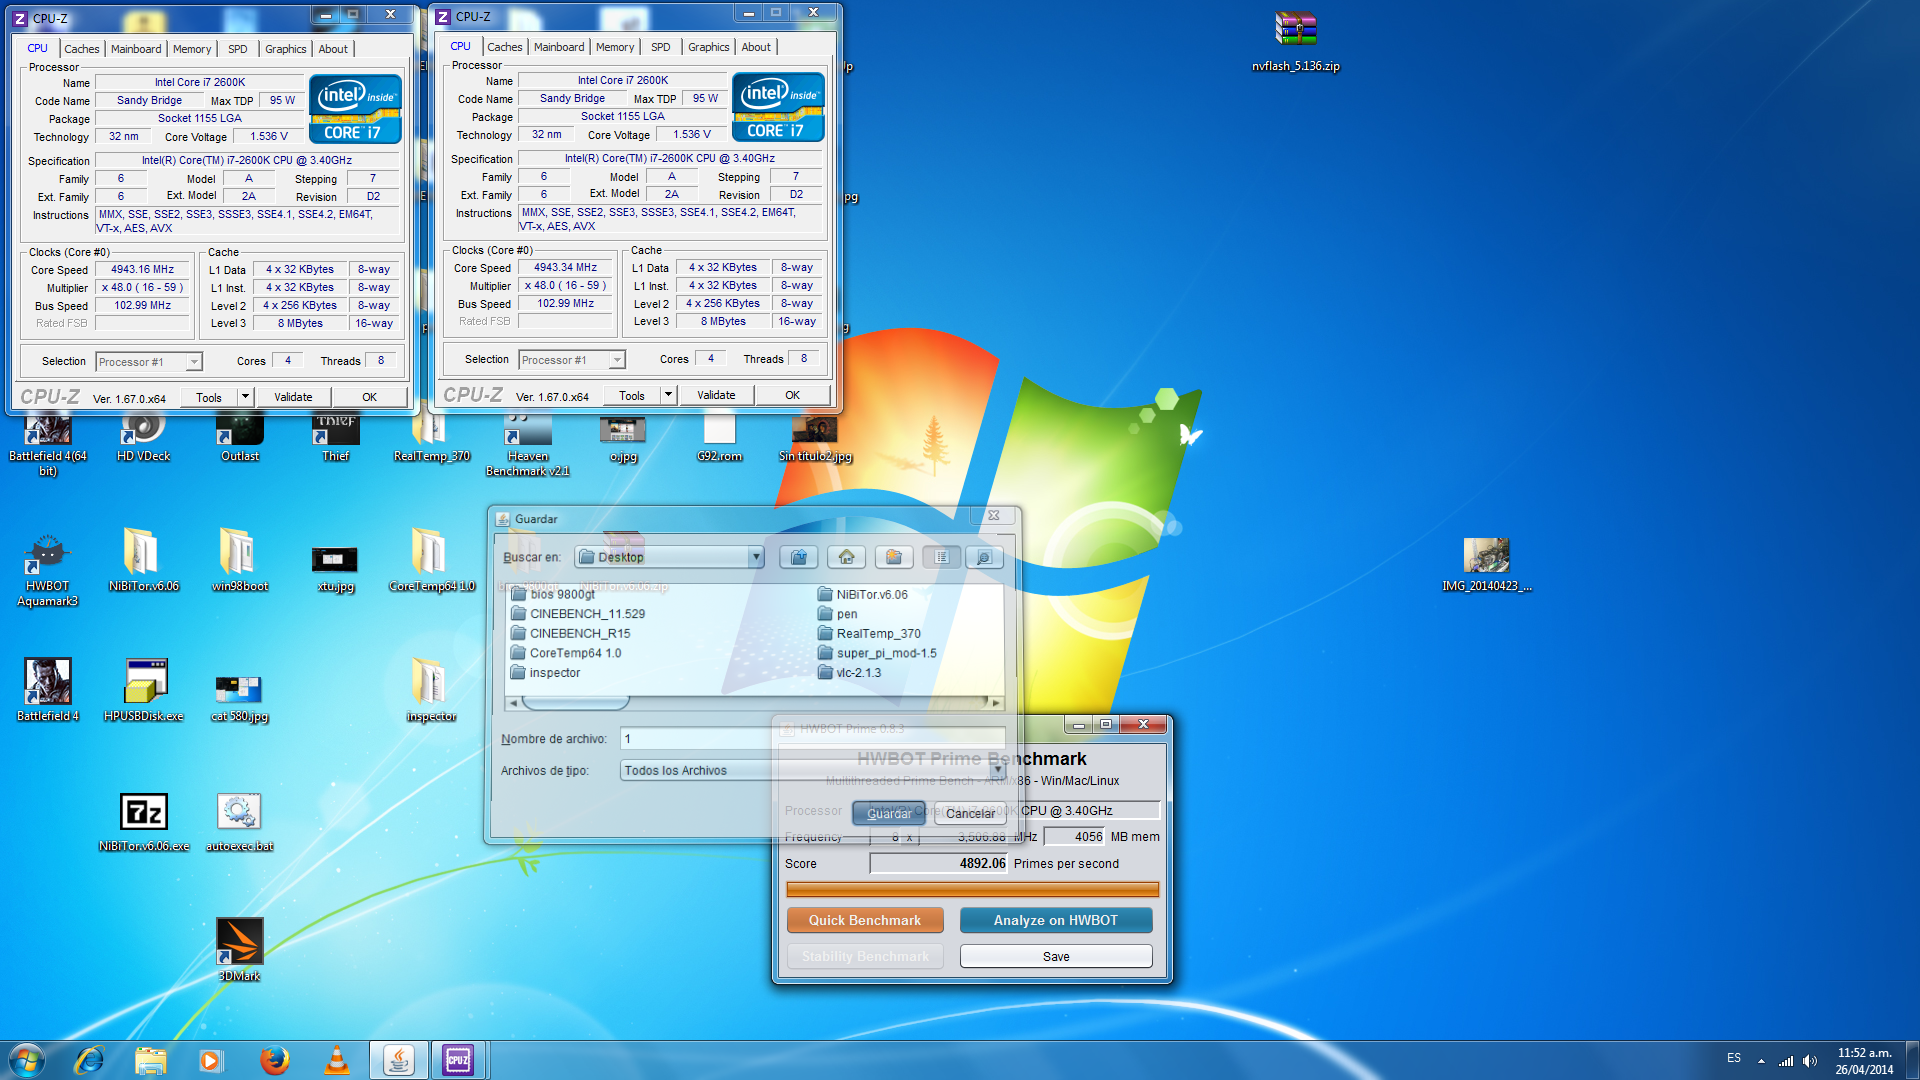1920x1080 pixels.
Task: Expand Tools dropdown arrow in left CPU-Z
Action: point(245,397)
